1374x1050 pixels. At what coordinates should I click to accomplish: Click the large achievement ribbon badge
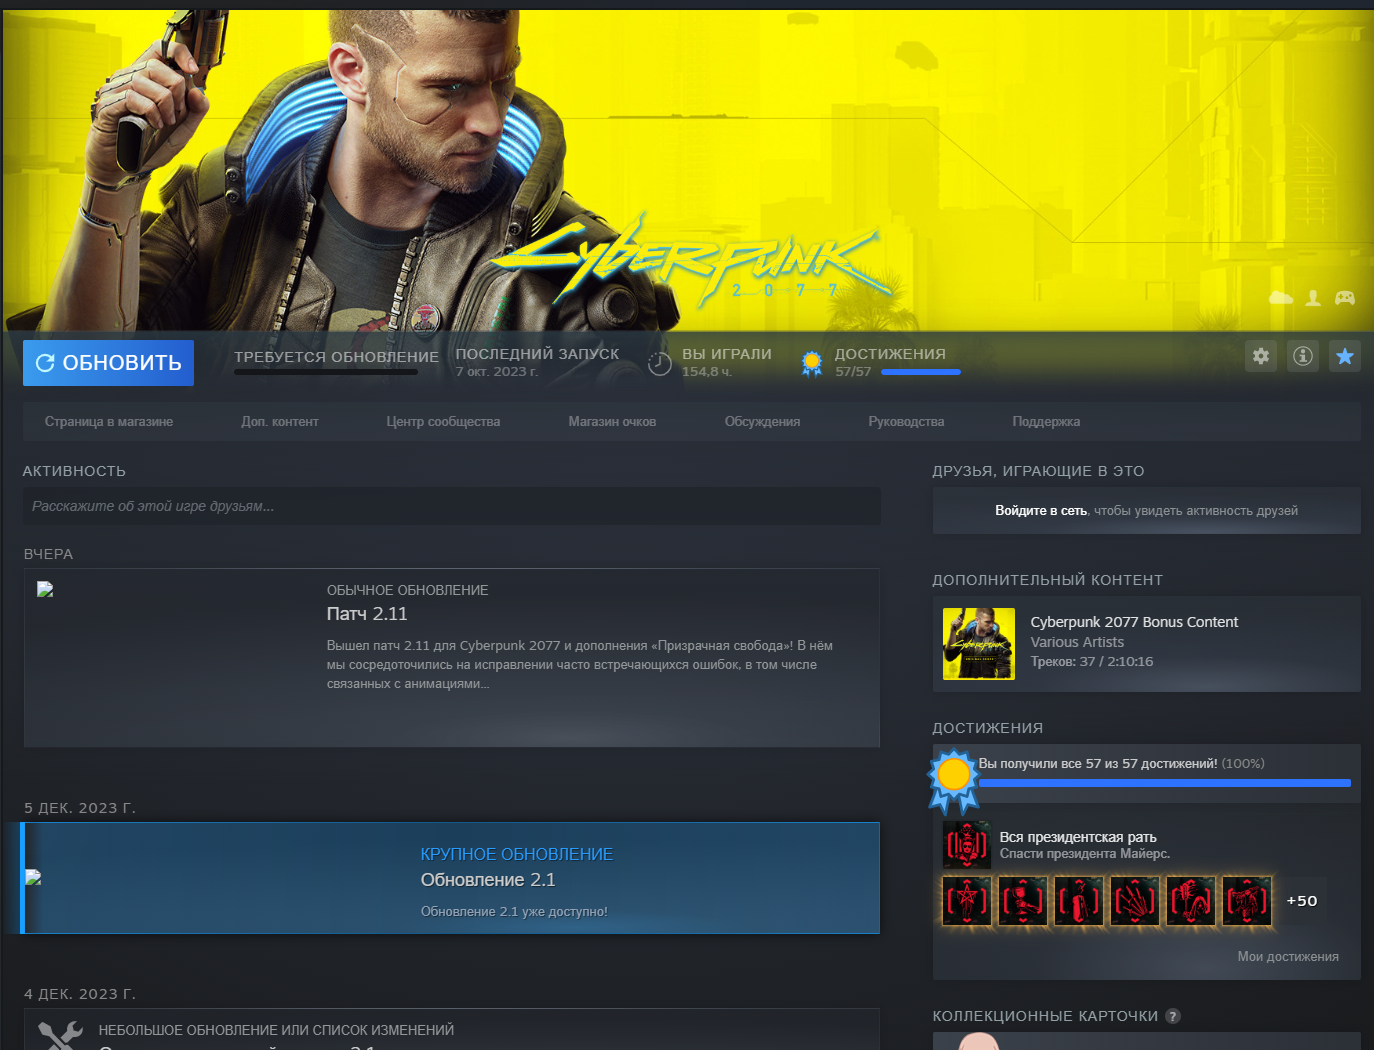pyautogui.click(x=953, y=778)
